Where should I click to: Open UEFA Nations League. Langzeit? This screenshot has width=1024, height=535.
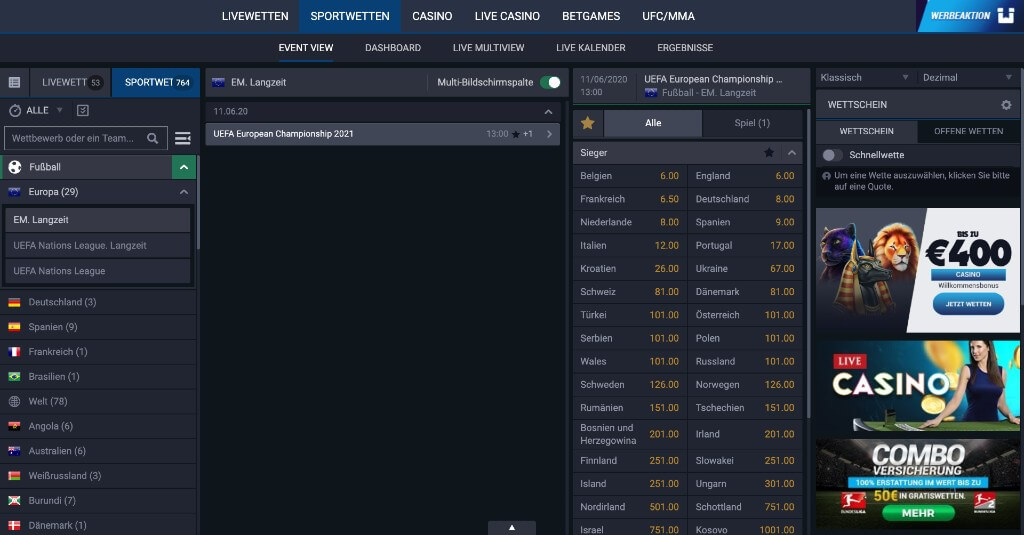(x=98, y=246)
